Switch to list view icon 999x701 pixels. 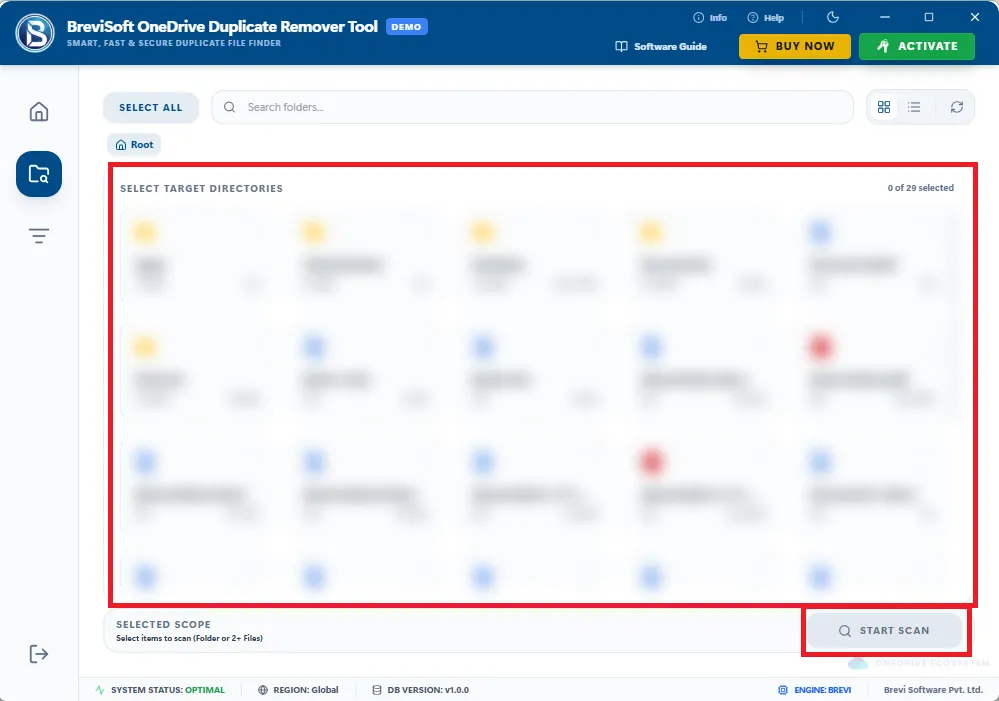pos(914,107)
